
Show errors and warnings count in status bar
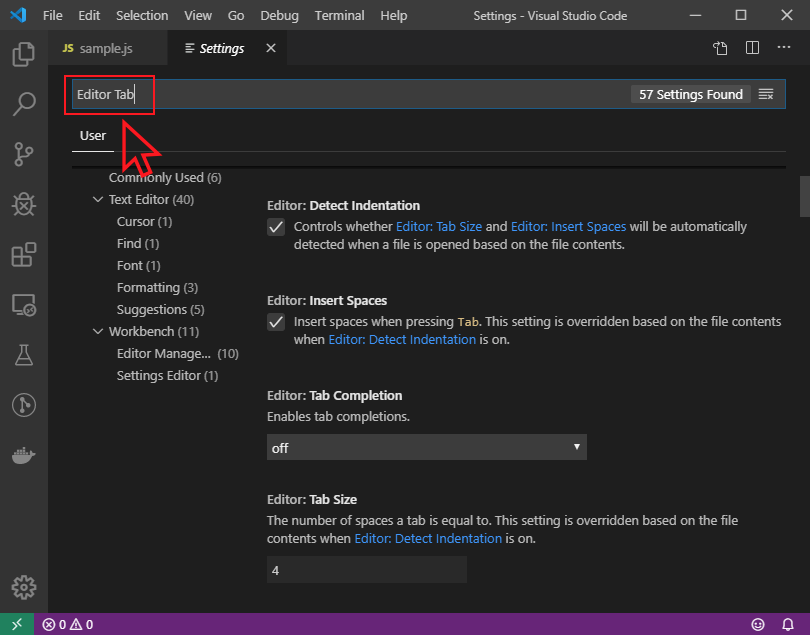[x=67, y=624]
